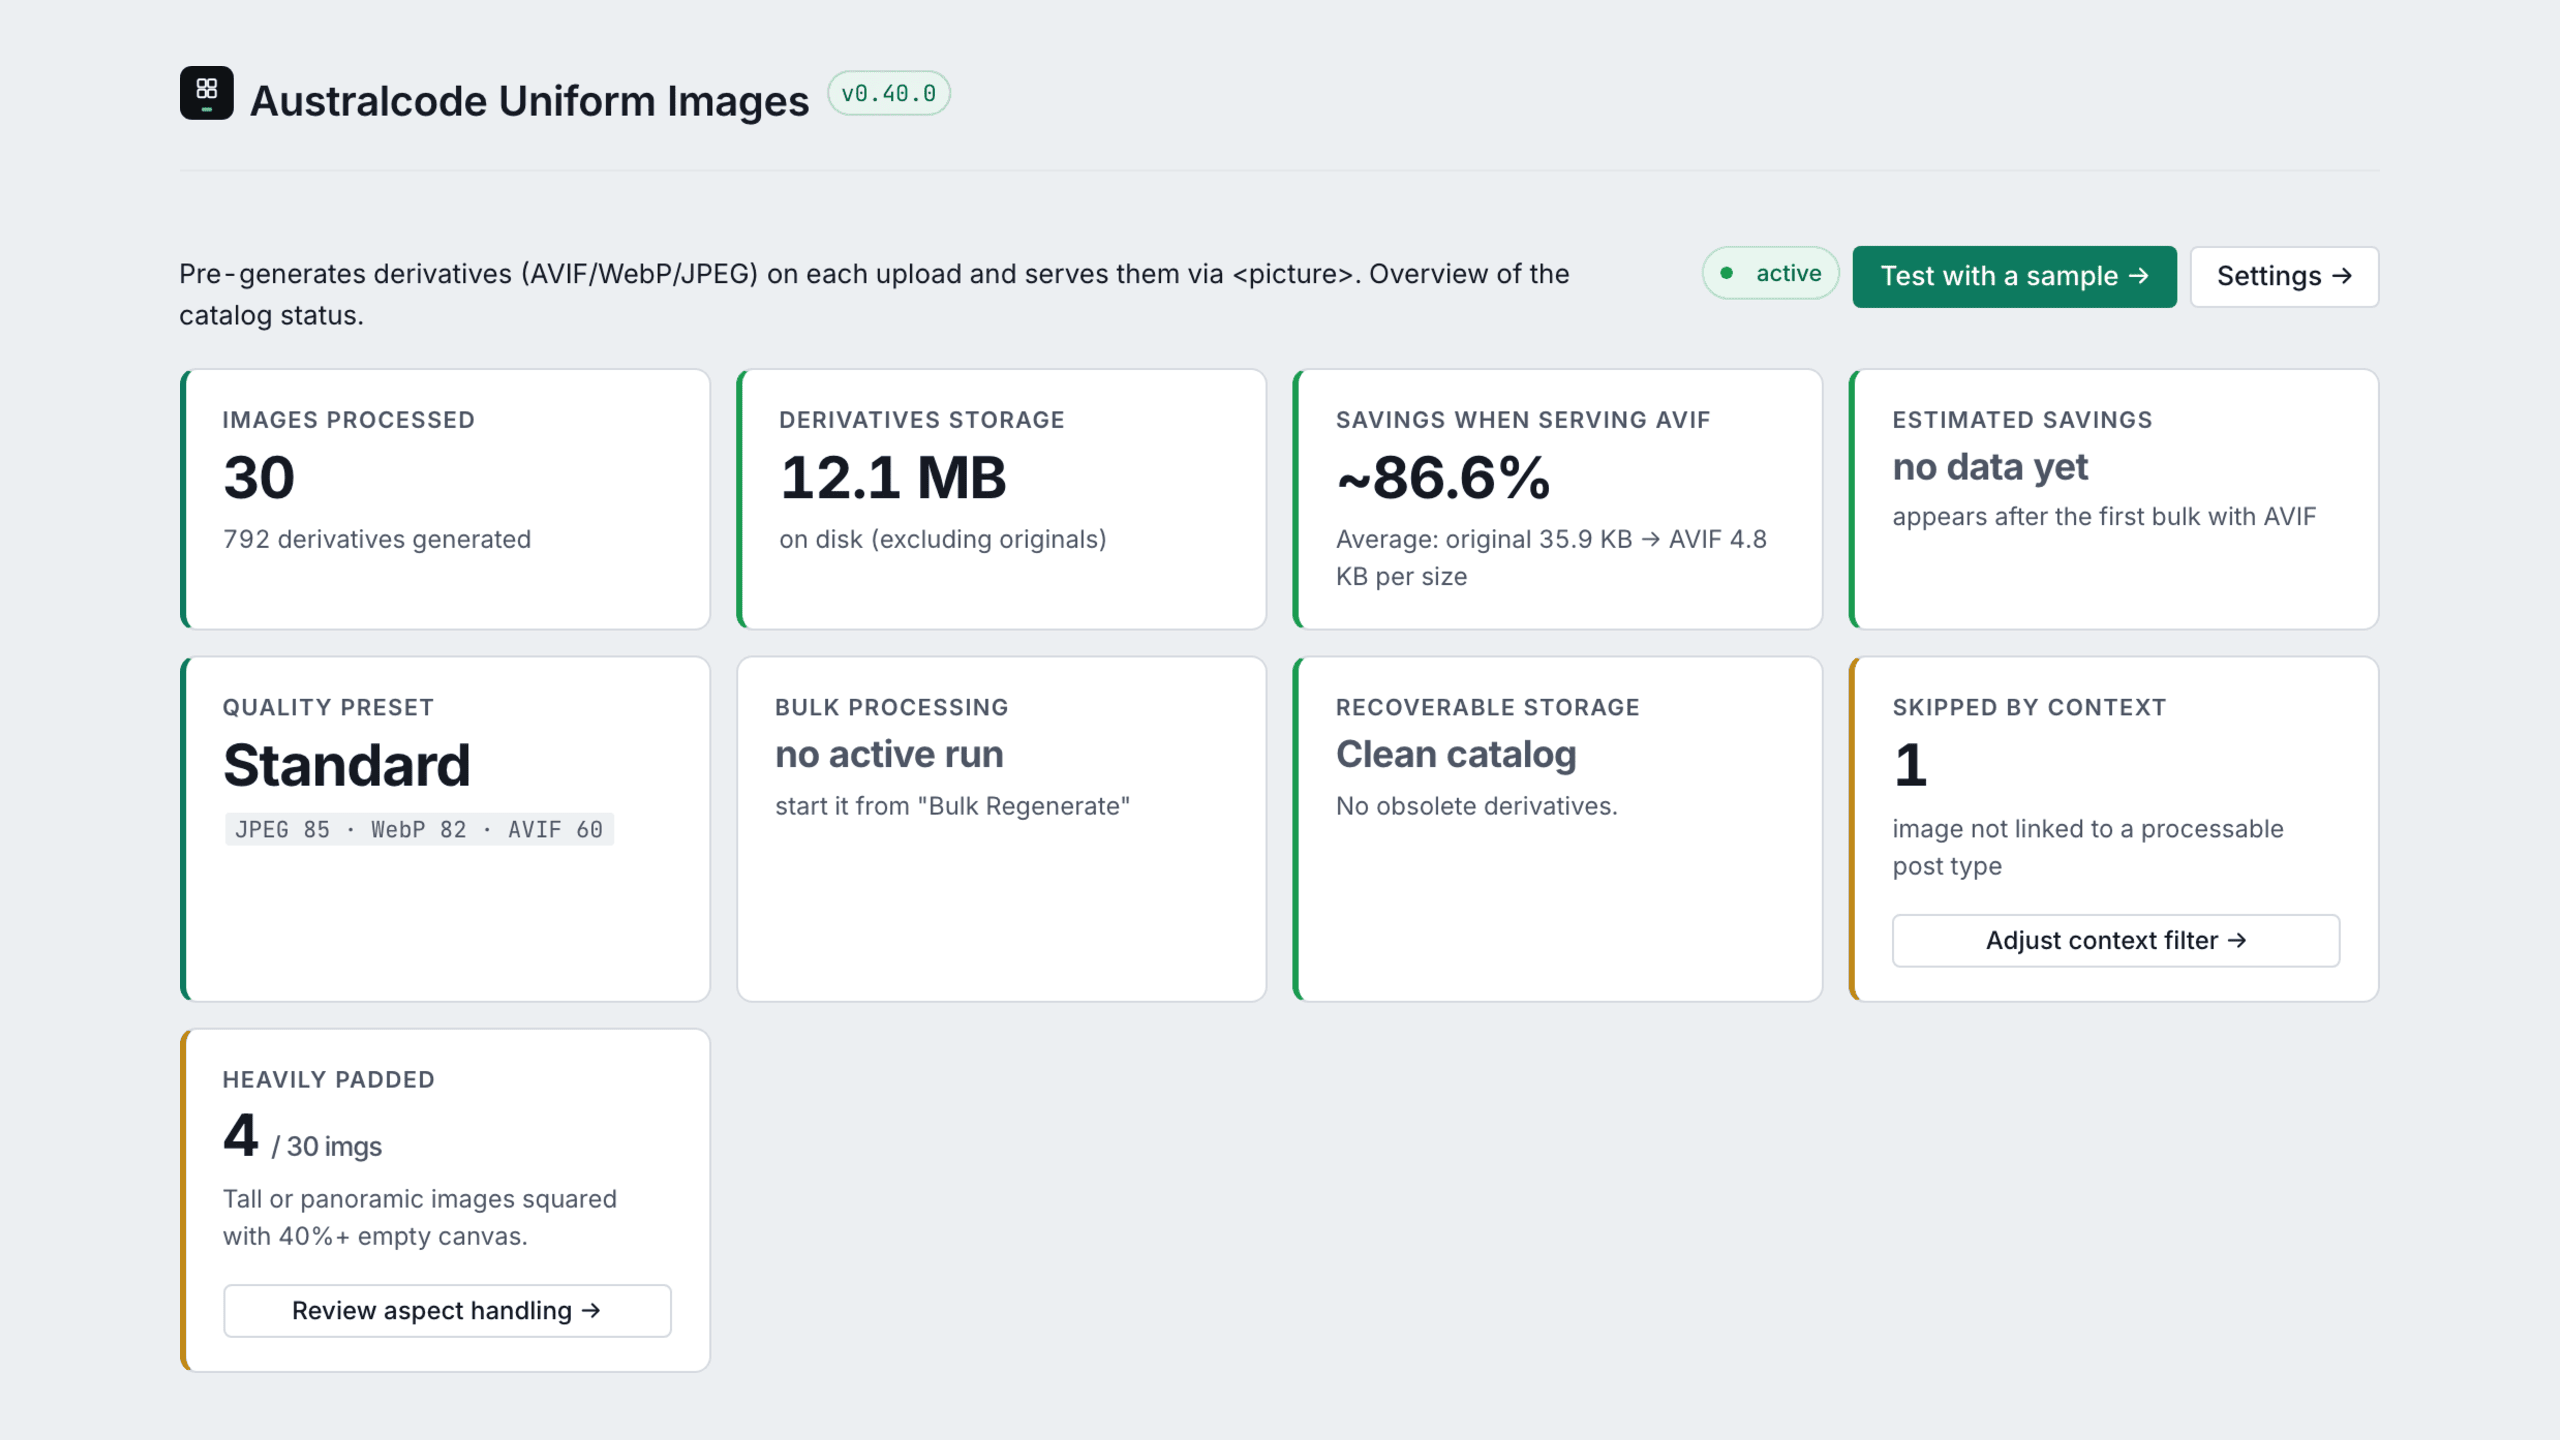Screen dimensions: 2560x1440
Task: Click No obsolete derivatives text
Action: (1476, 806)
